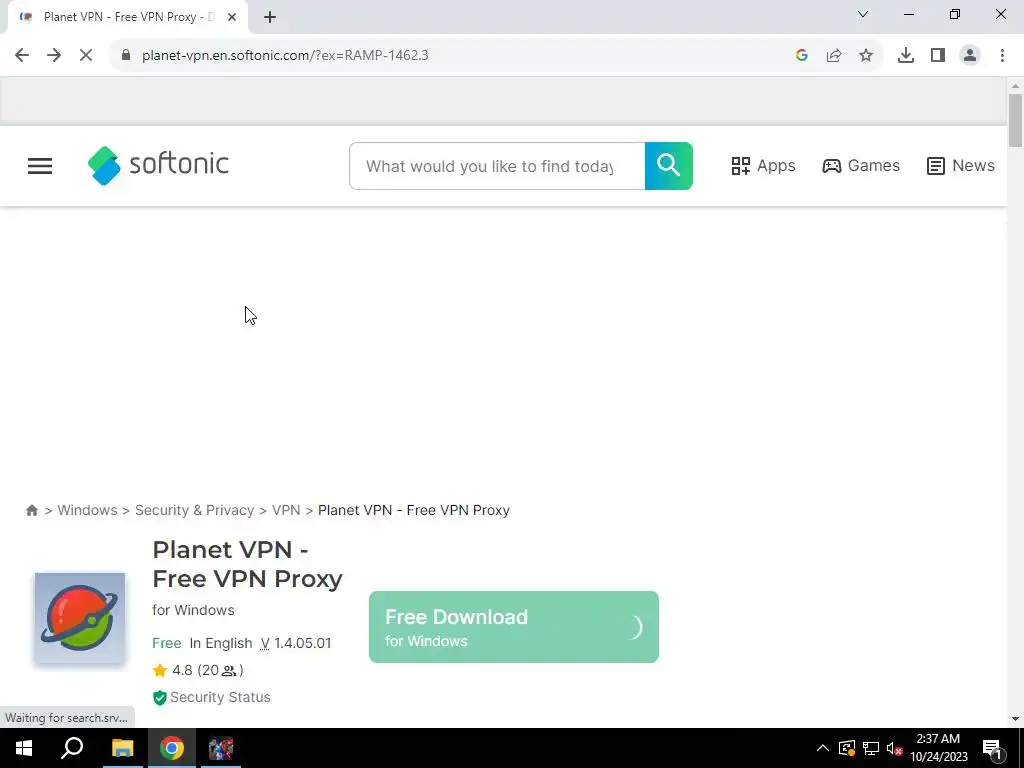The image size is (1024, 768).
Task: Open the Apps section
Action: (x=763, y=166)
